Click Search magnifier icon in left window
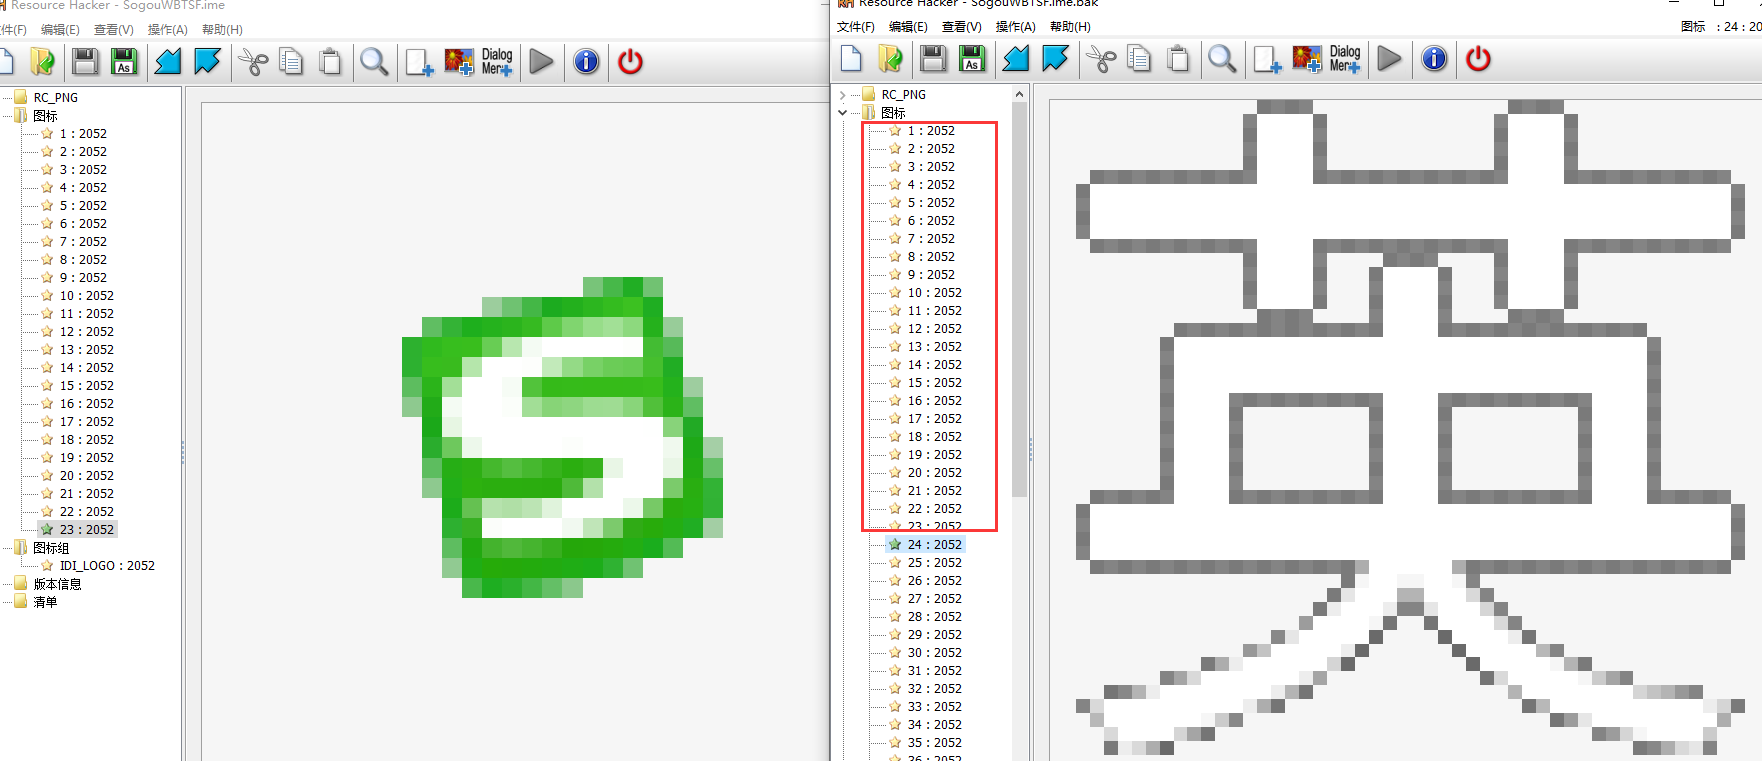Viewport: 1762px width, 761px height. (374, 62)
